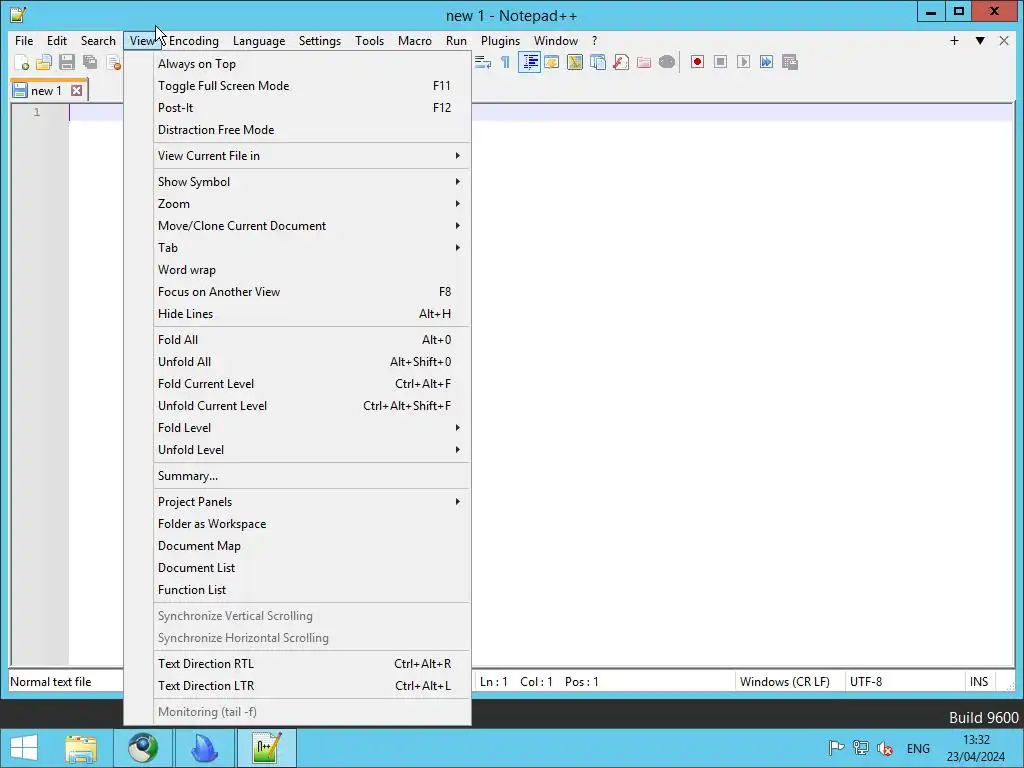This screenshot has height=768, width=1024.
Task: Toggle Folder as Workspace panel menu item
Action: point(312,524)
